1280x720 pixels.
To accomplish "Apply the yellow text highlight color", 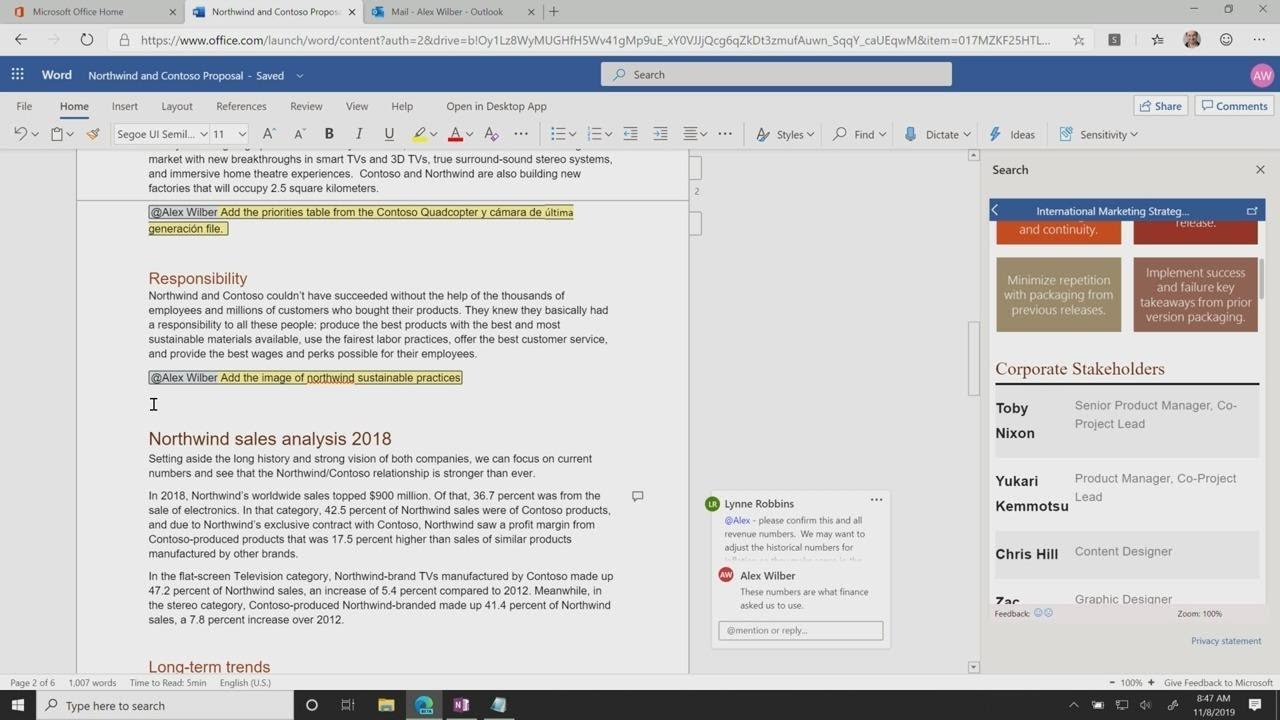I will tap(420, 134).
